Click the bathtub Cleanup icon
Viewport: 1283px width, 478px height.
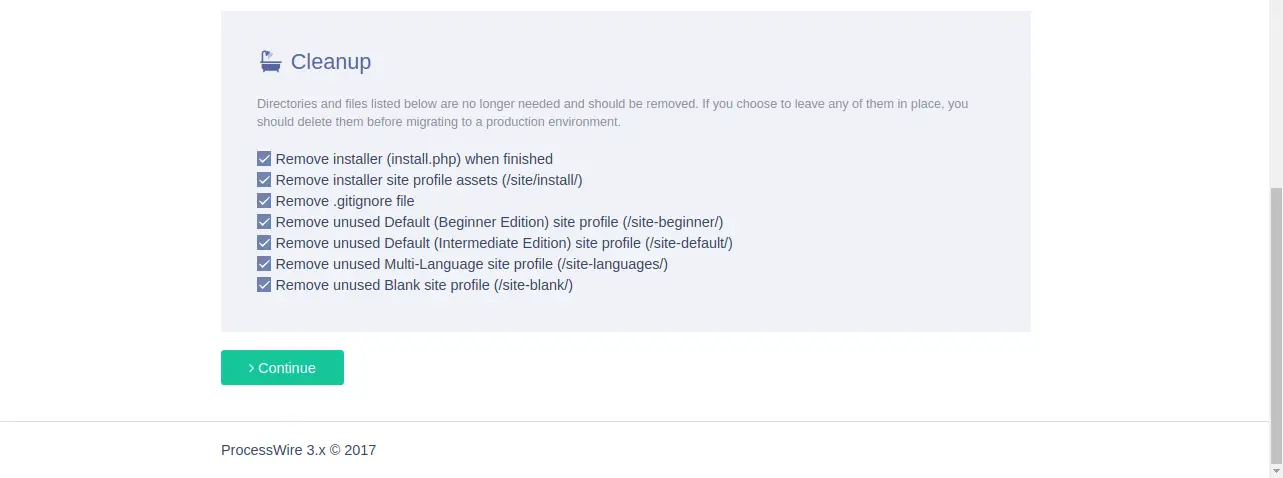pyautogui.click(x=270, y=61)
